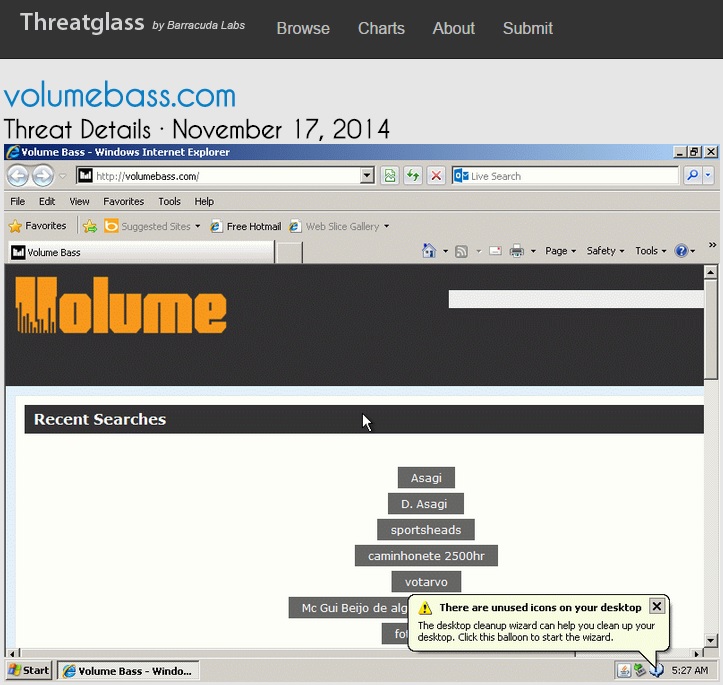The width and height of the screenshot is (723, 685).
Task: Open Submit in Threatglass nav
Action: 528,28
